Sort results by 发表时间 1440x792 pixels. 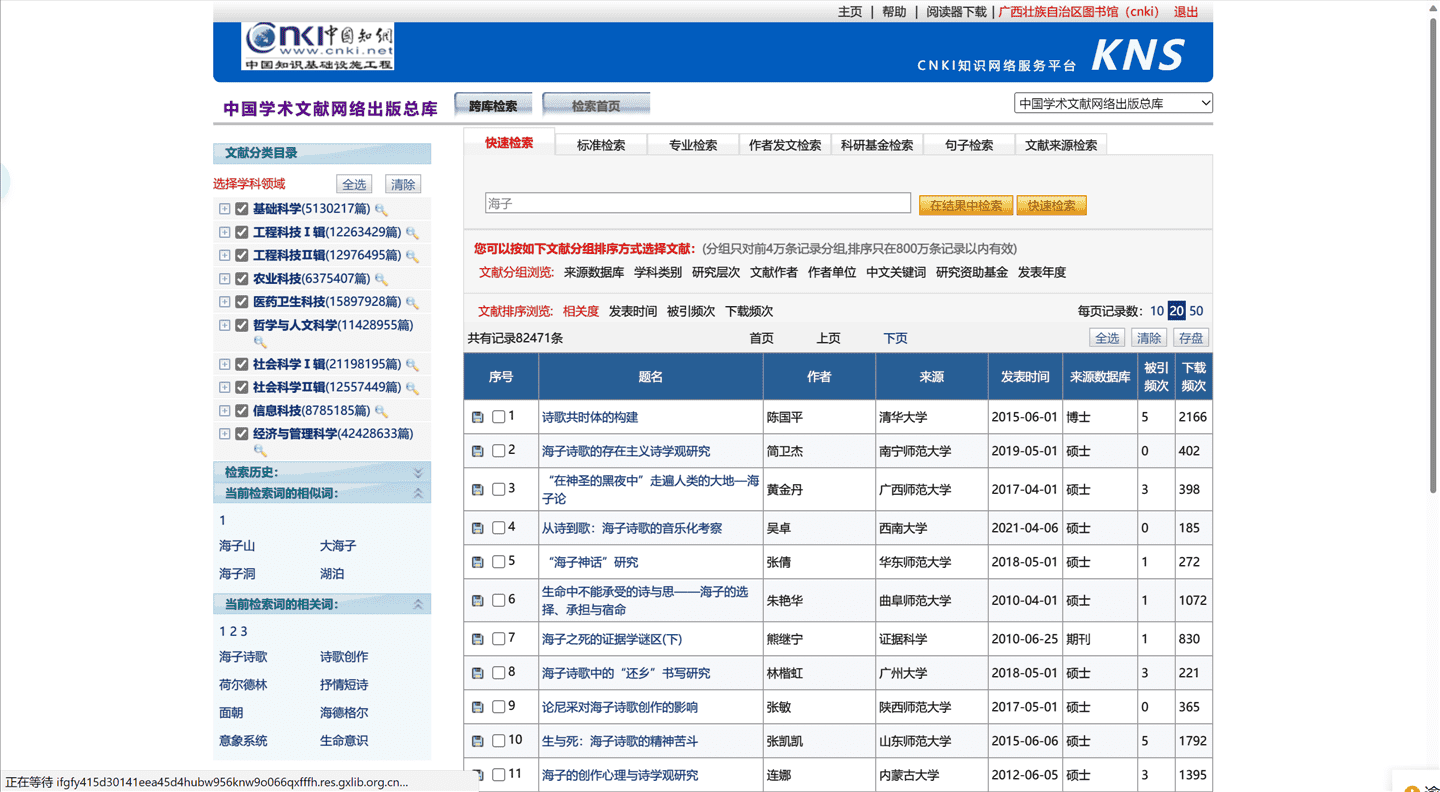[633, 311]
